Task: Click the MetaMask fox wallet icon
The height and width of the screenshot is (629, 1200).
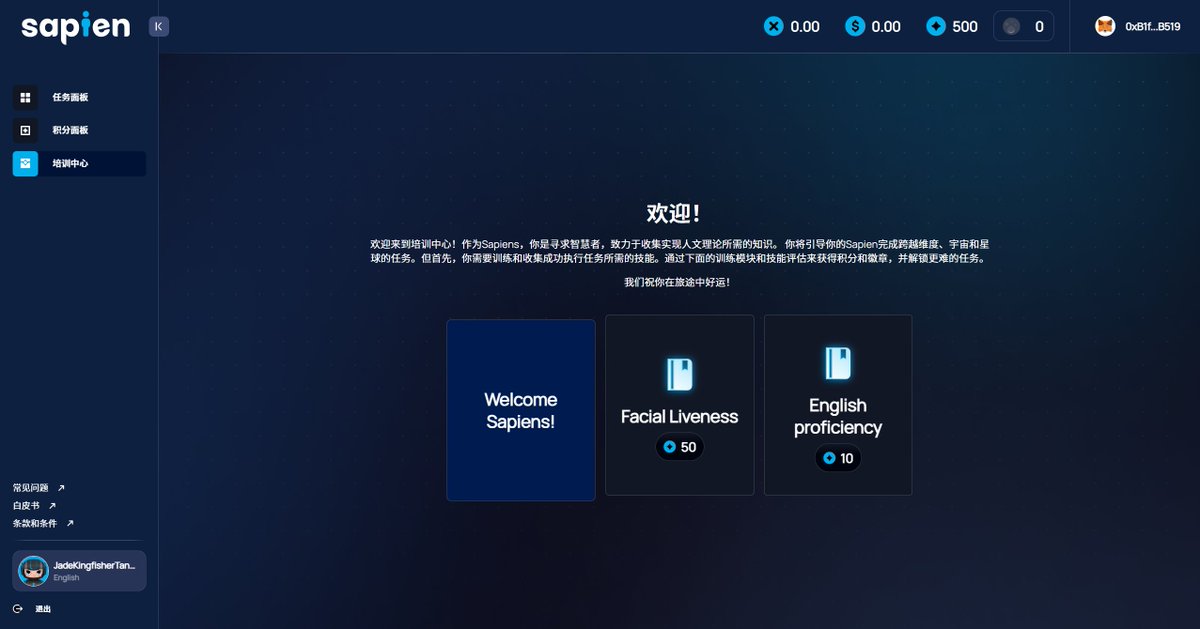Action: 1105,27
